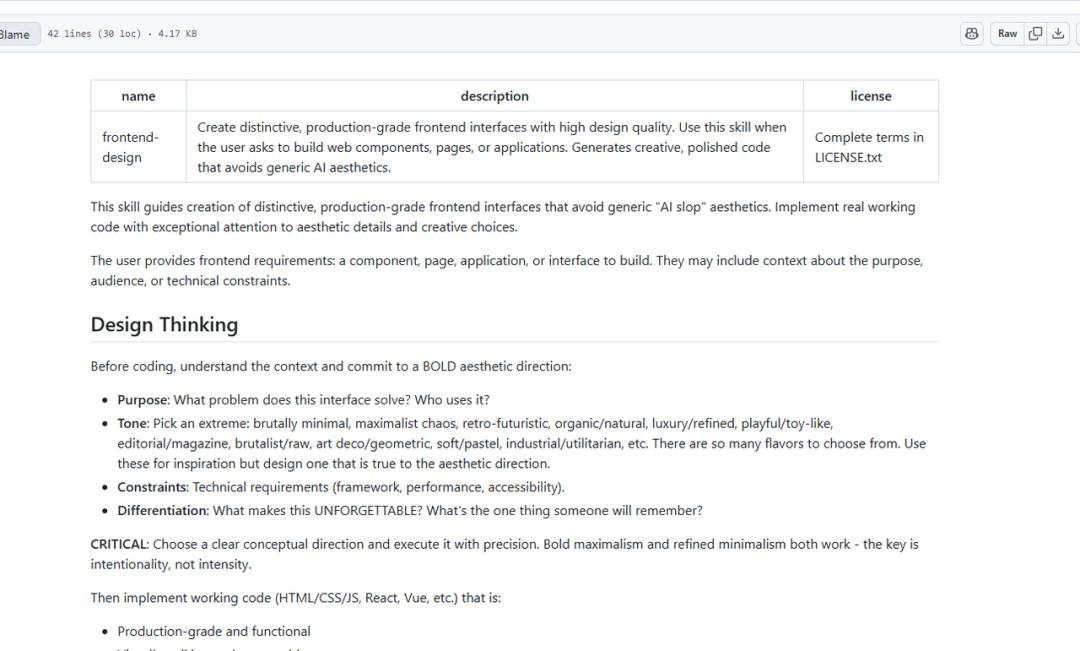Click the "license" table header
Viewport: 1080px width, 651px height.
870,96
